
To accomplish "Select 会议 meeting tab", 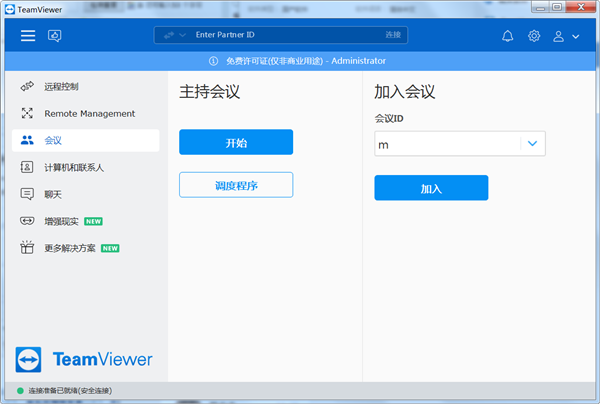I will [86, 140].
